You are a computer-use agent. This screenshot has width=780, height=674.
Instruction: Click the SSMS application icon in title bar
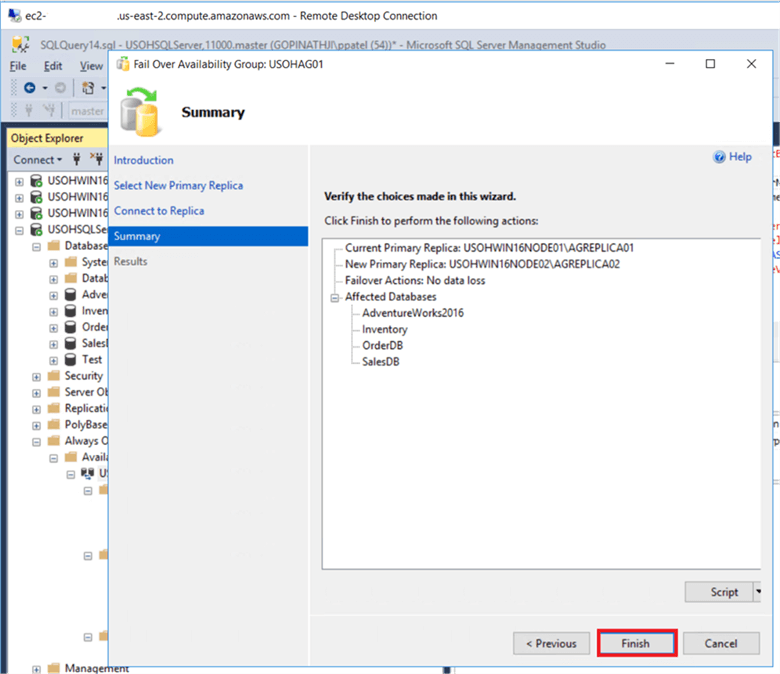pyautogui.click(x=20, y=45)
